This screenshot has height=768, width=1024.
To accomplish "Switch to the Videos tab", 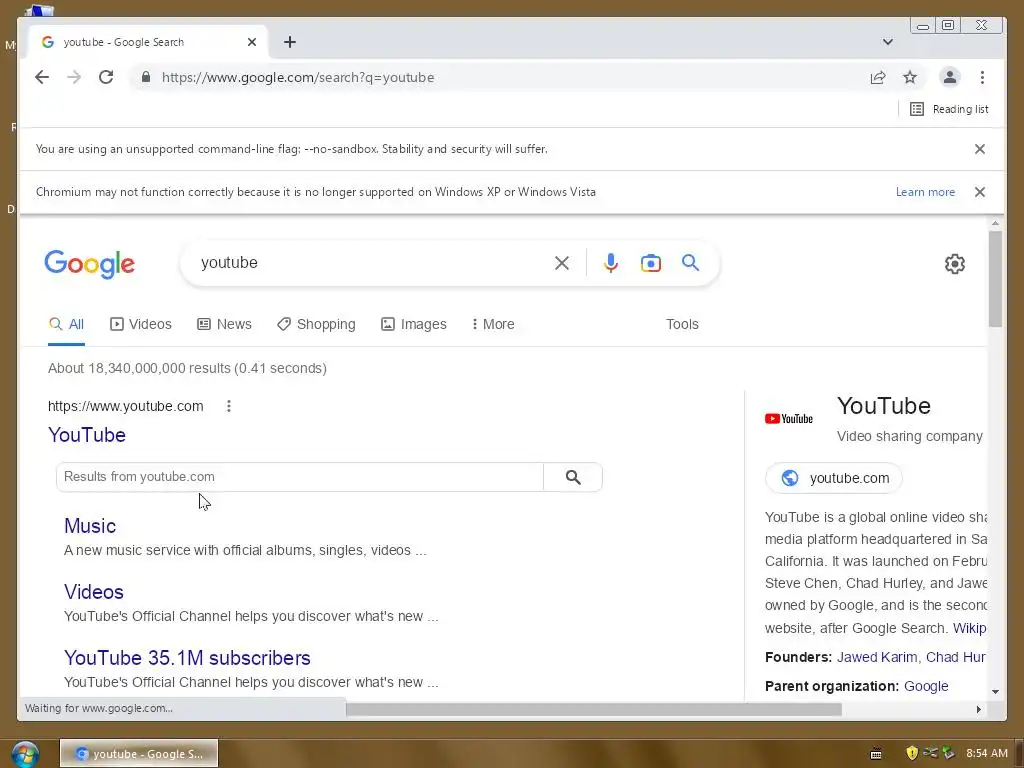I will click(x=140, y=325).
